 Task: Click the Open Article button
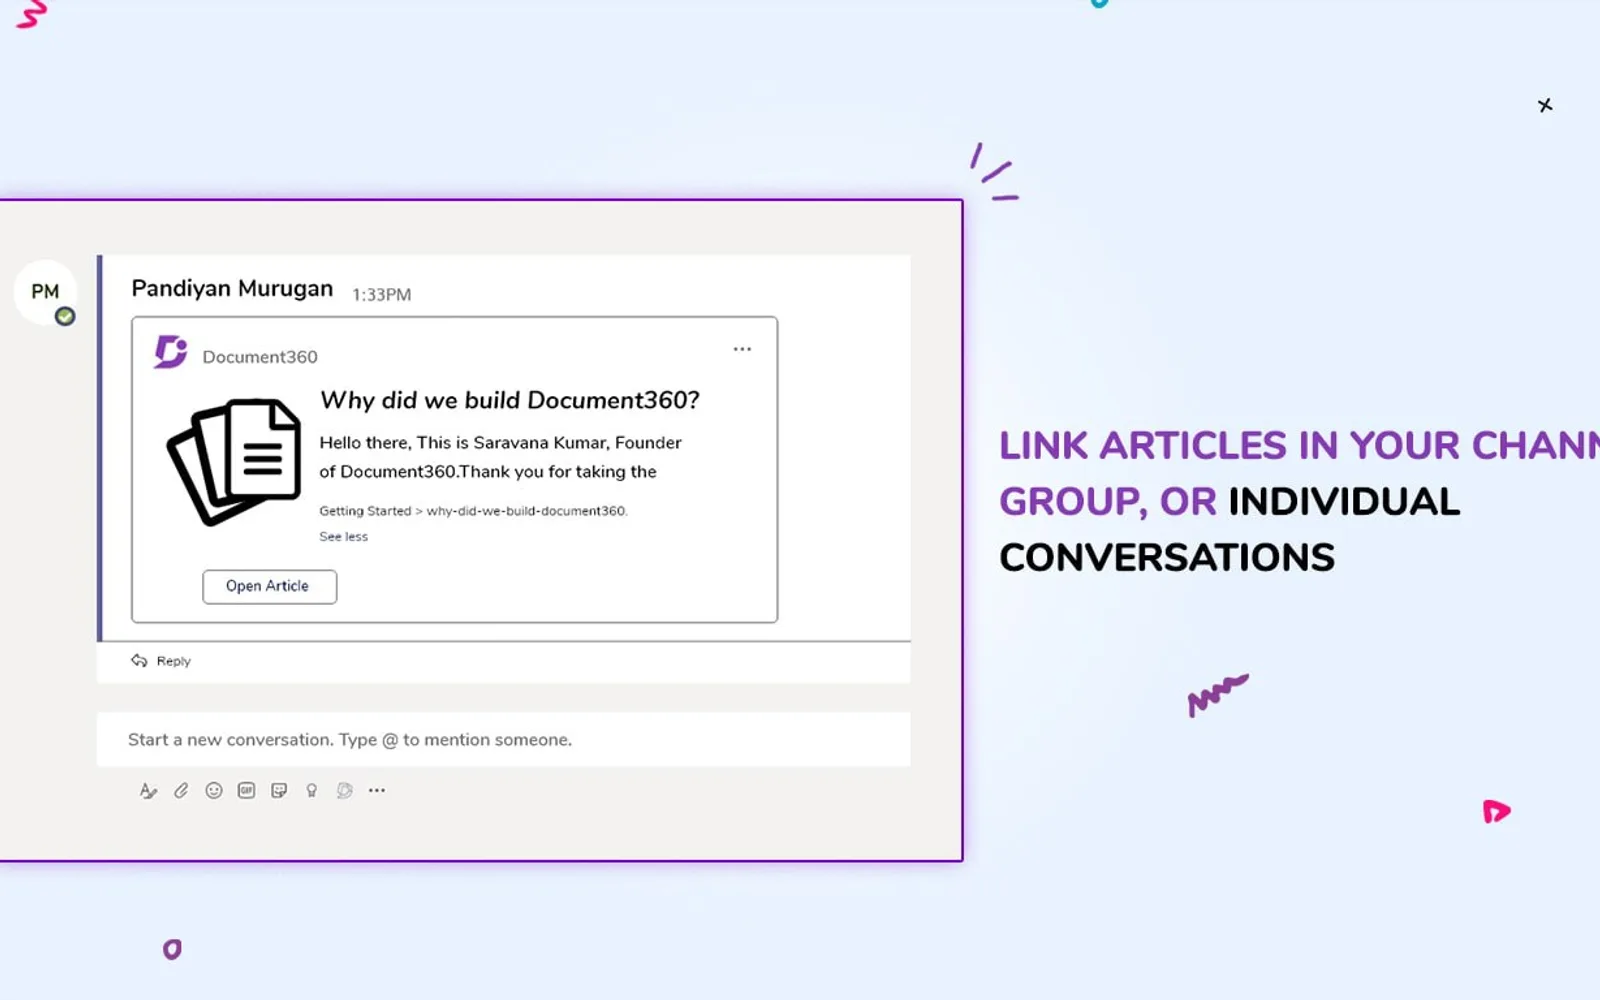[269, 587]
